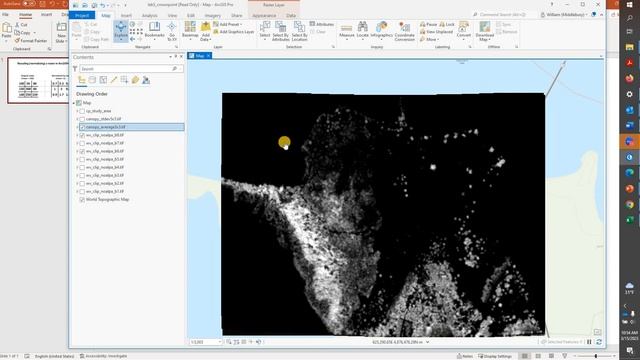The image size is (640, 360).
Task: Click the Convert labels tool
Action: click(x=463, y=31)
